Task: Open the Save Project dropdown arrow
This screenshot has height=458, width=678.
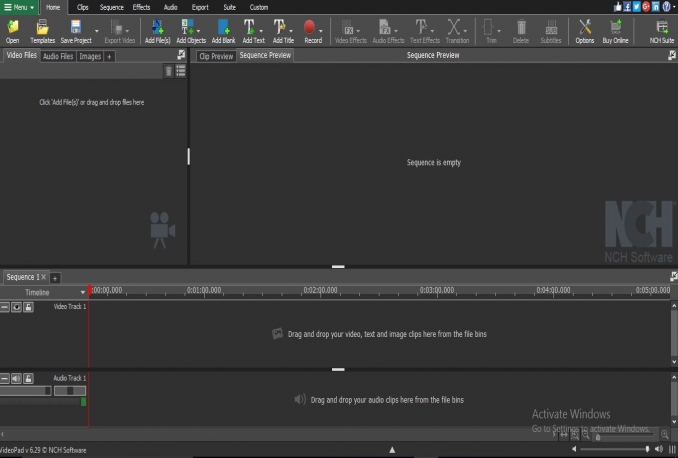Action: tap(97, 31)
